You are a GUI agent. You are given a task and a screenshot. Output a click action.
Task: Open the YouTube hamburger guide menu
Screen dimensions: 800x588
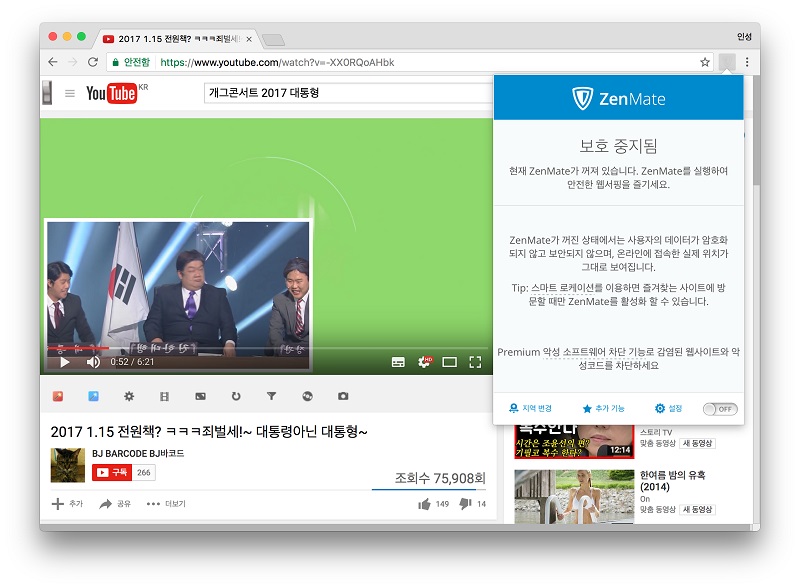70,93
